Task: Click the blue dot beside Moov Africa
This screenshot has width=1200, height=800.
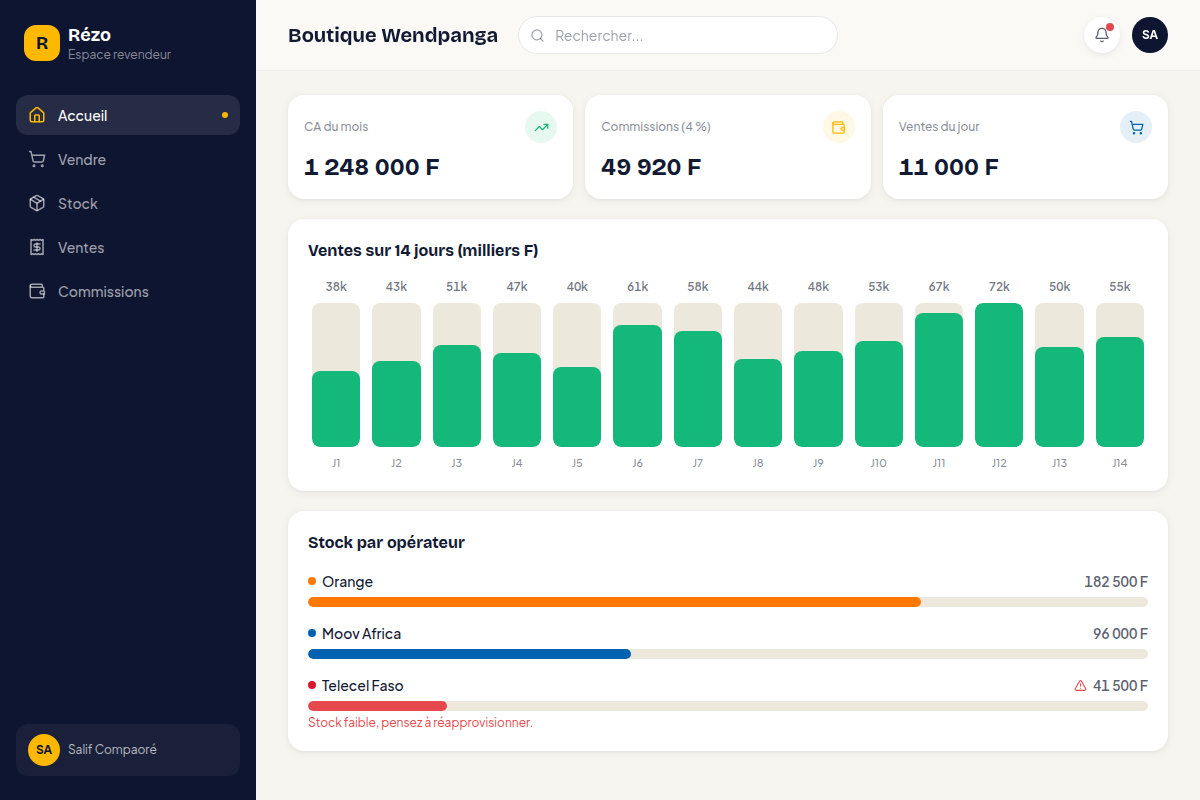Action: [x=312, y=633]
